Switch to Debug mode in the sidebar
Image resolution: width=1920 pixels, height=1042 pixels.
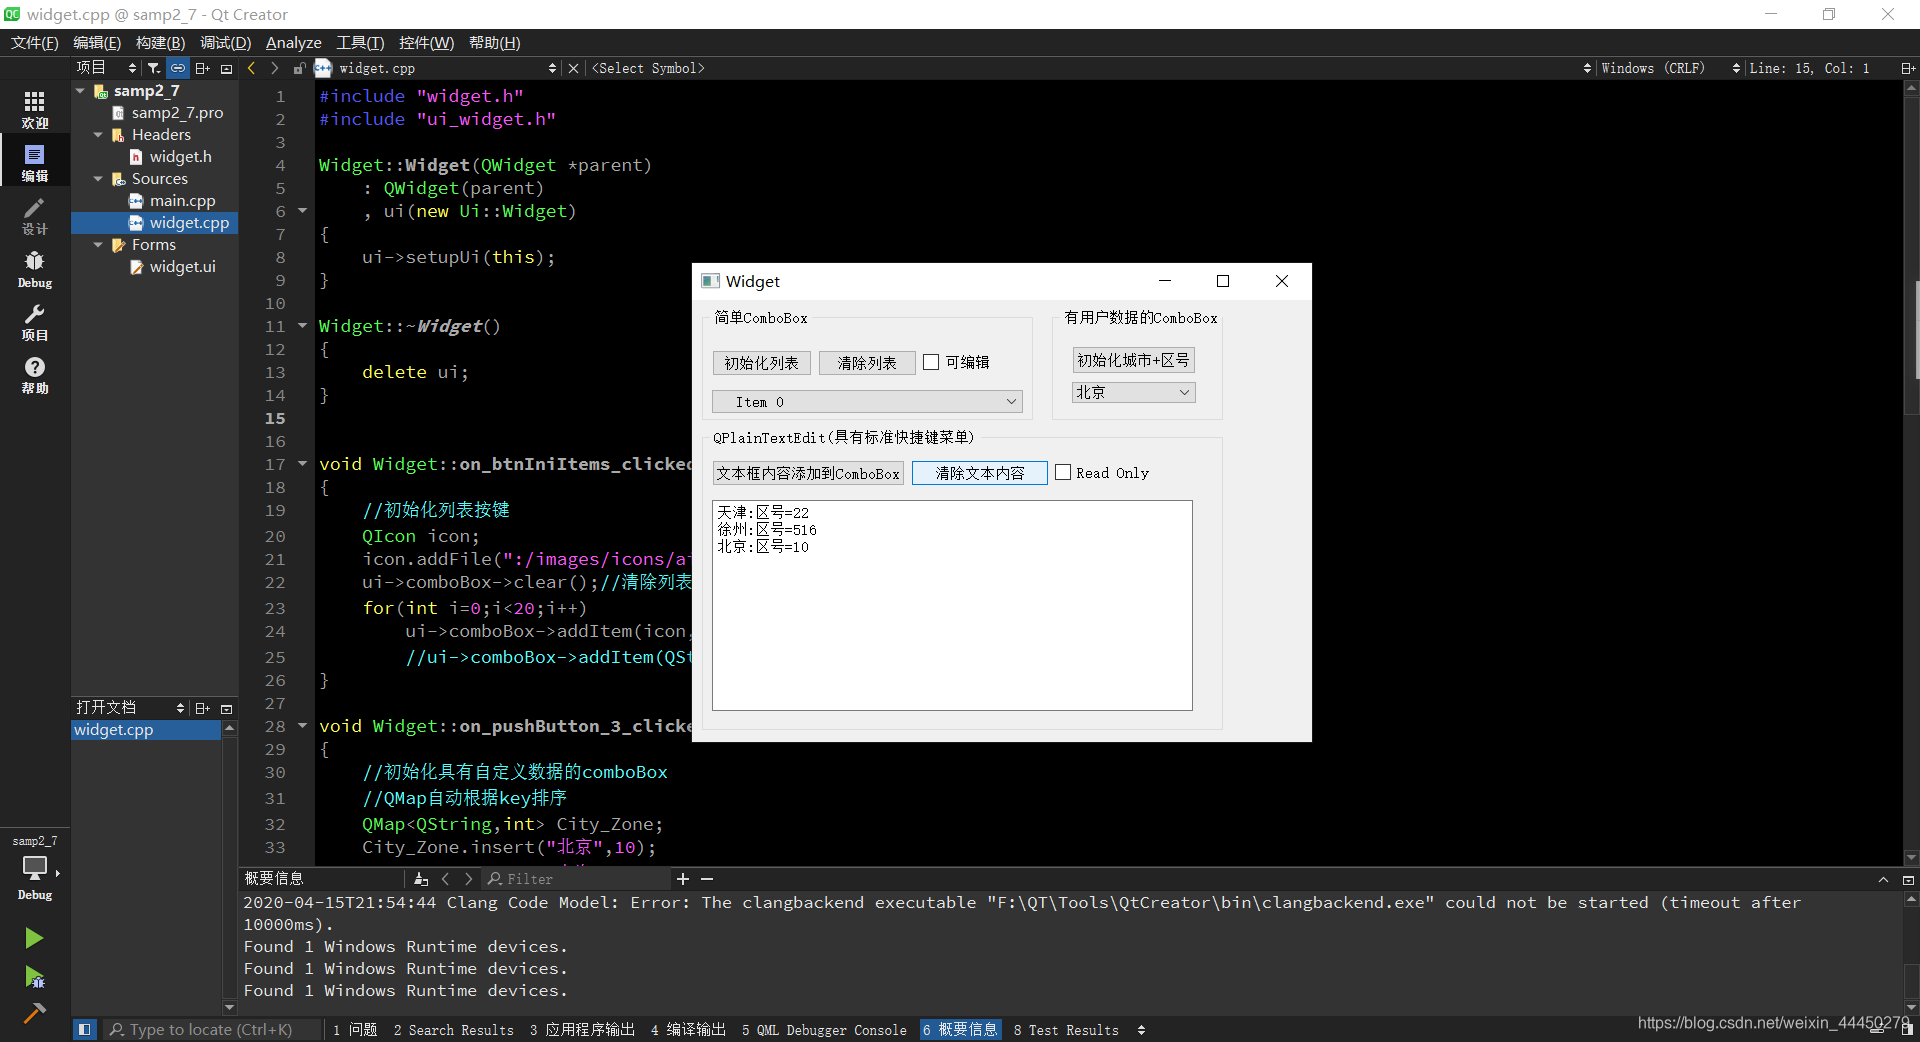(35, 269)
